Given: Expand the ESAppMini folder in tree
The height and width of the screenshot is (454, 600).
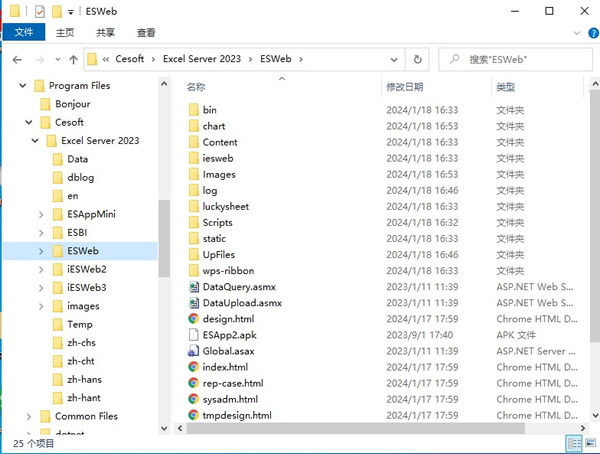Looking at the screenshot, I should point(41,214).
